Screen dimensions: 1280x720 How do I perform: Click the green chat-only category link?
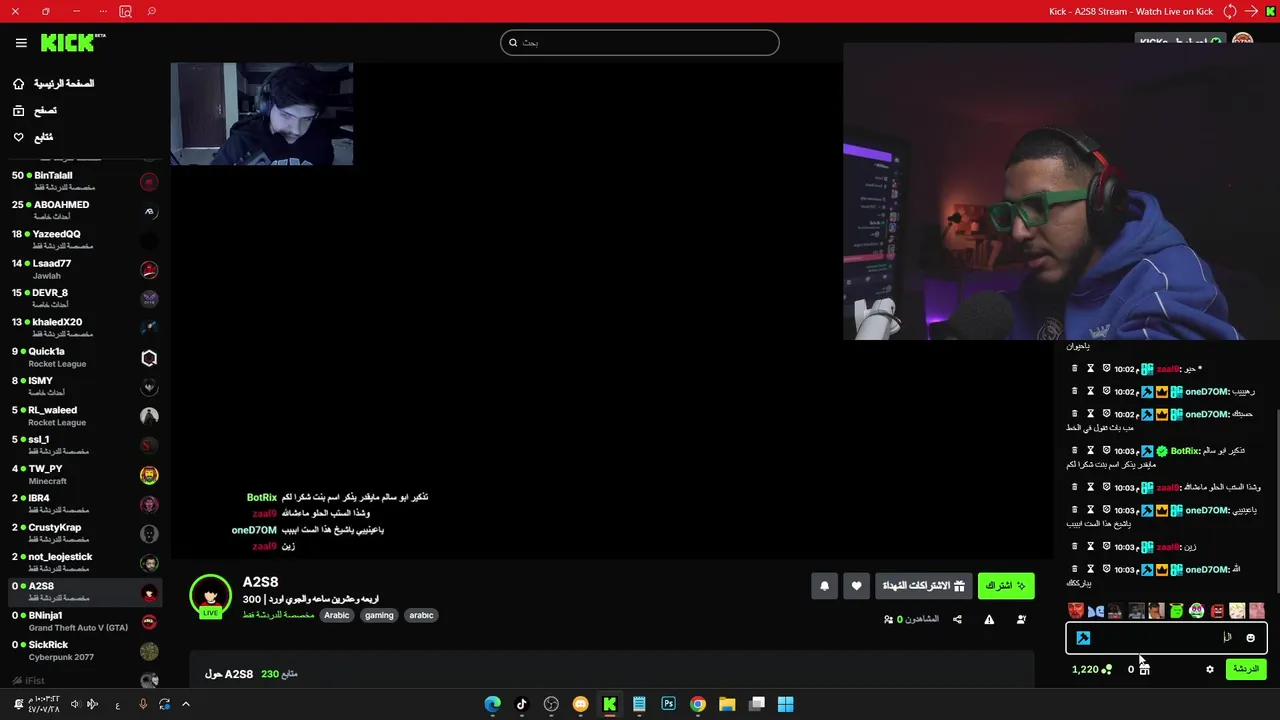278,615
